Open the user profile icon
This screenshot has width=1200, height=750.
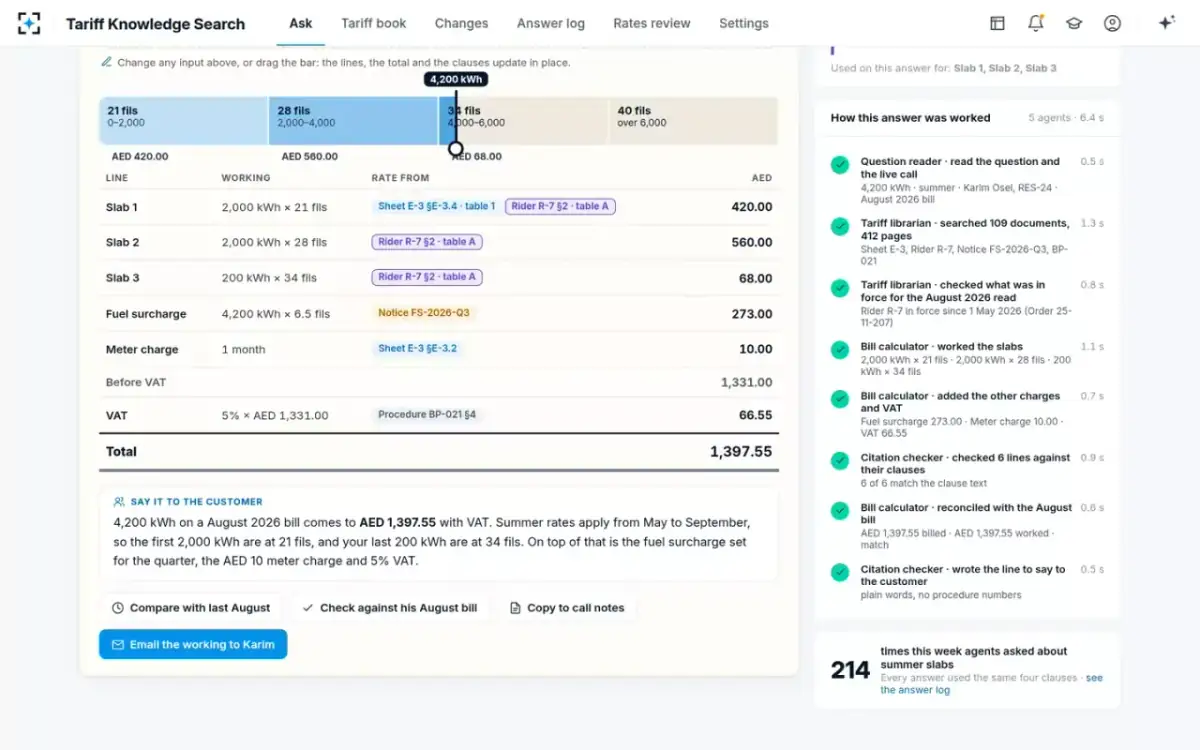(x=1112, y=23)
